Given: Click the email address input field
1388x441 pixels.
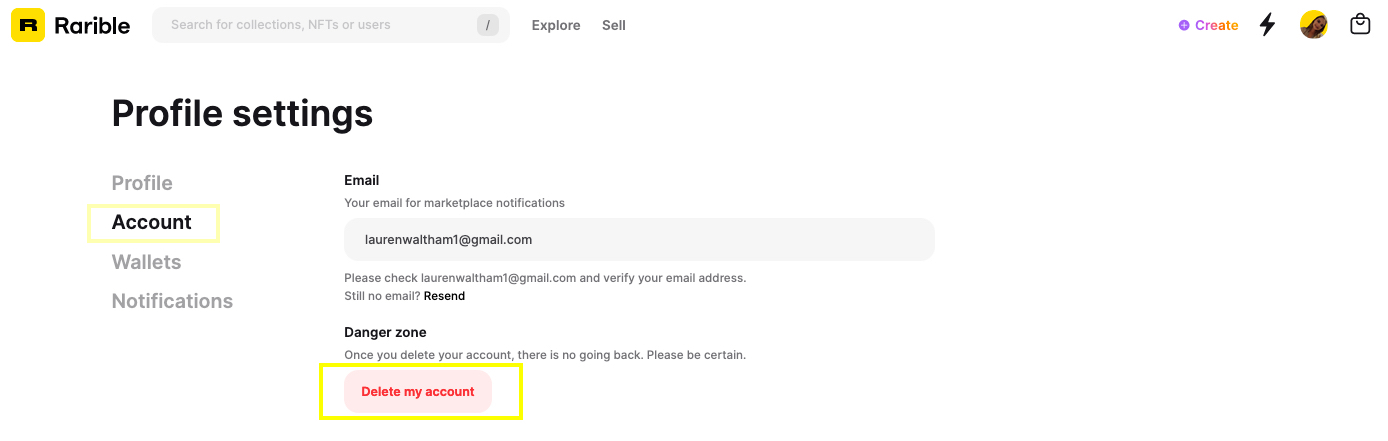Looking at the screenshot, I should click(x=639, y=240).
